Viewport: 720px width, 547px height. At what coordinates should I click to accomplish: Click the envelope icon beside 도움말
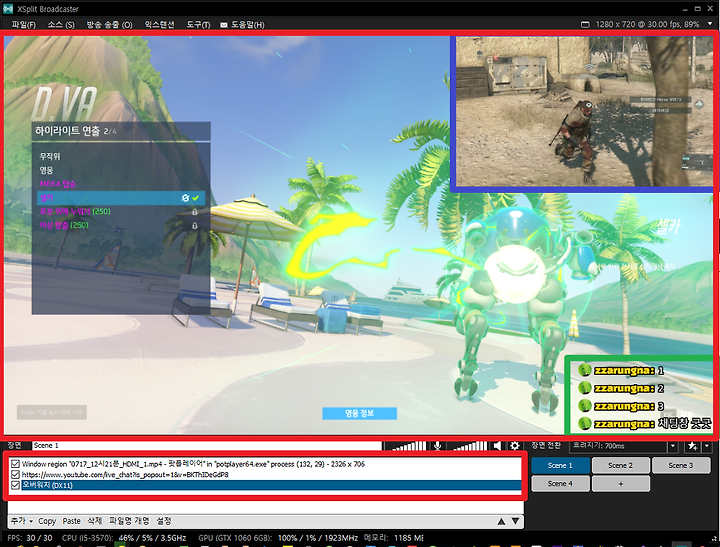coord(224,25)
